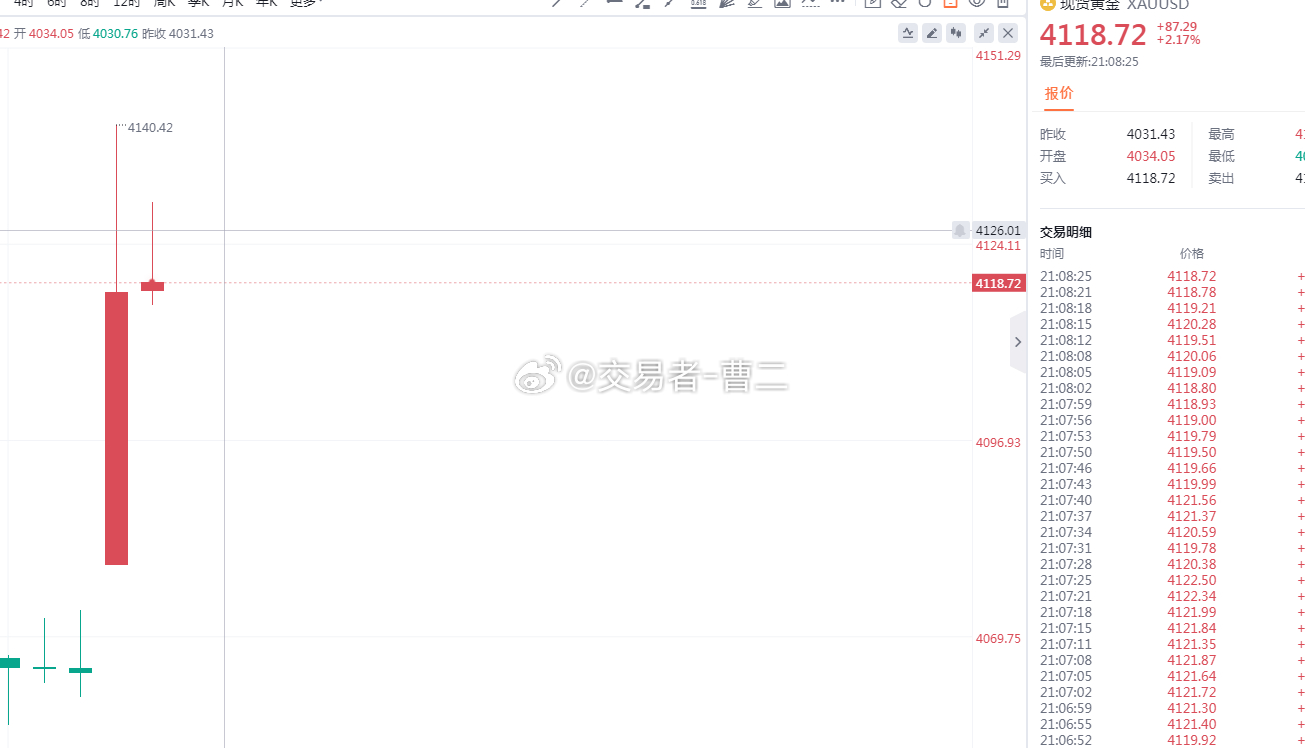1305x748 pixels.
Task: Select trade row at 21:08:18
Action: [x=1172, y=308]
